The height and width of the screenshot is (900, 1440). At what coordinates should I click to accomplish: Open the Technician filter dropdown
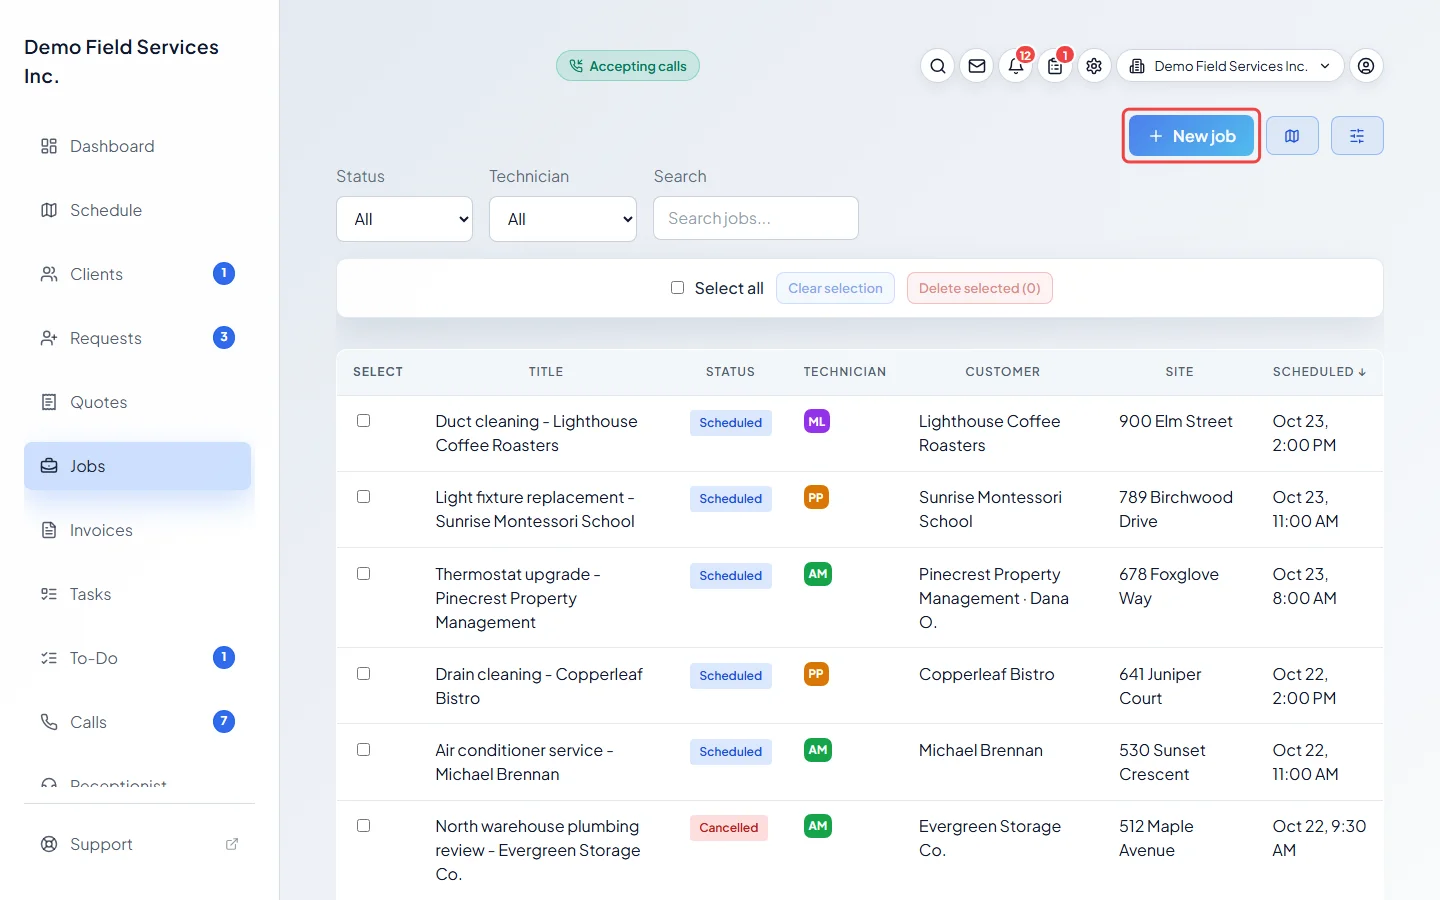[x=563, y=219]
